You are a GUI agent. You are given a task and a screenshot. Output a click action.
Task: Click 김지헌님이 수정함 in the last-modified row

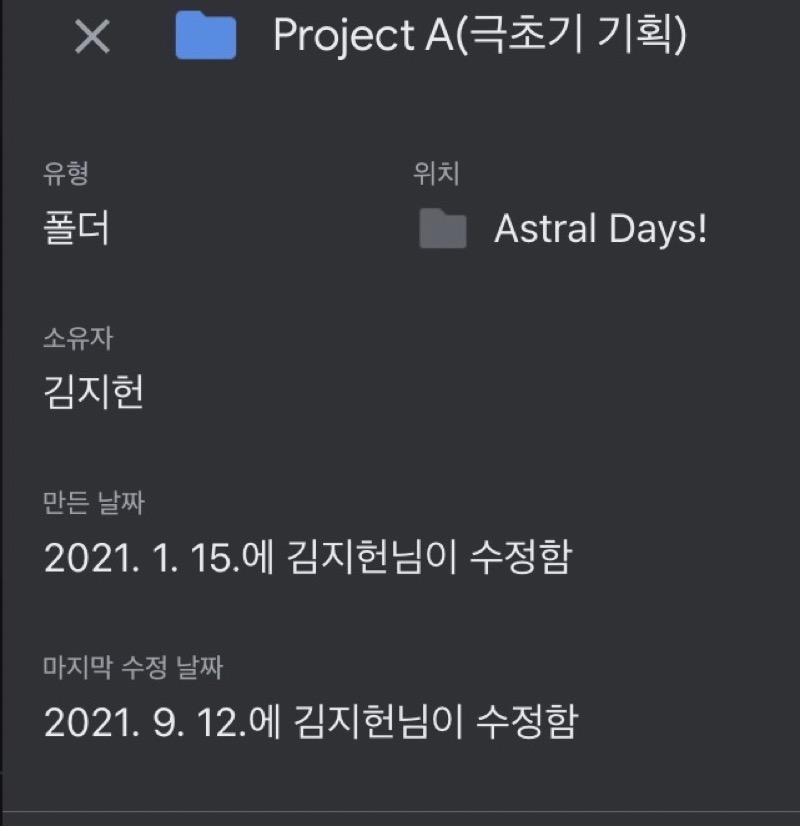coord(434,721)
